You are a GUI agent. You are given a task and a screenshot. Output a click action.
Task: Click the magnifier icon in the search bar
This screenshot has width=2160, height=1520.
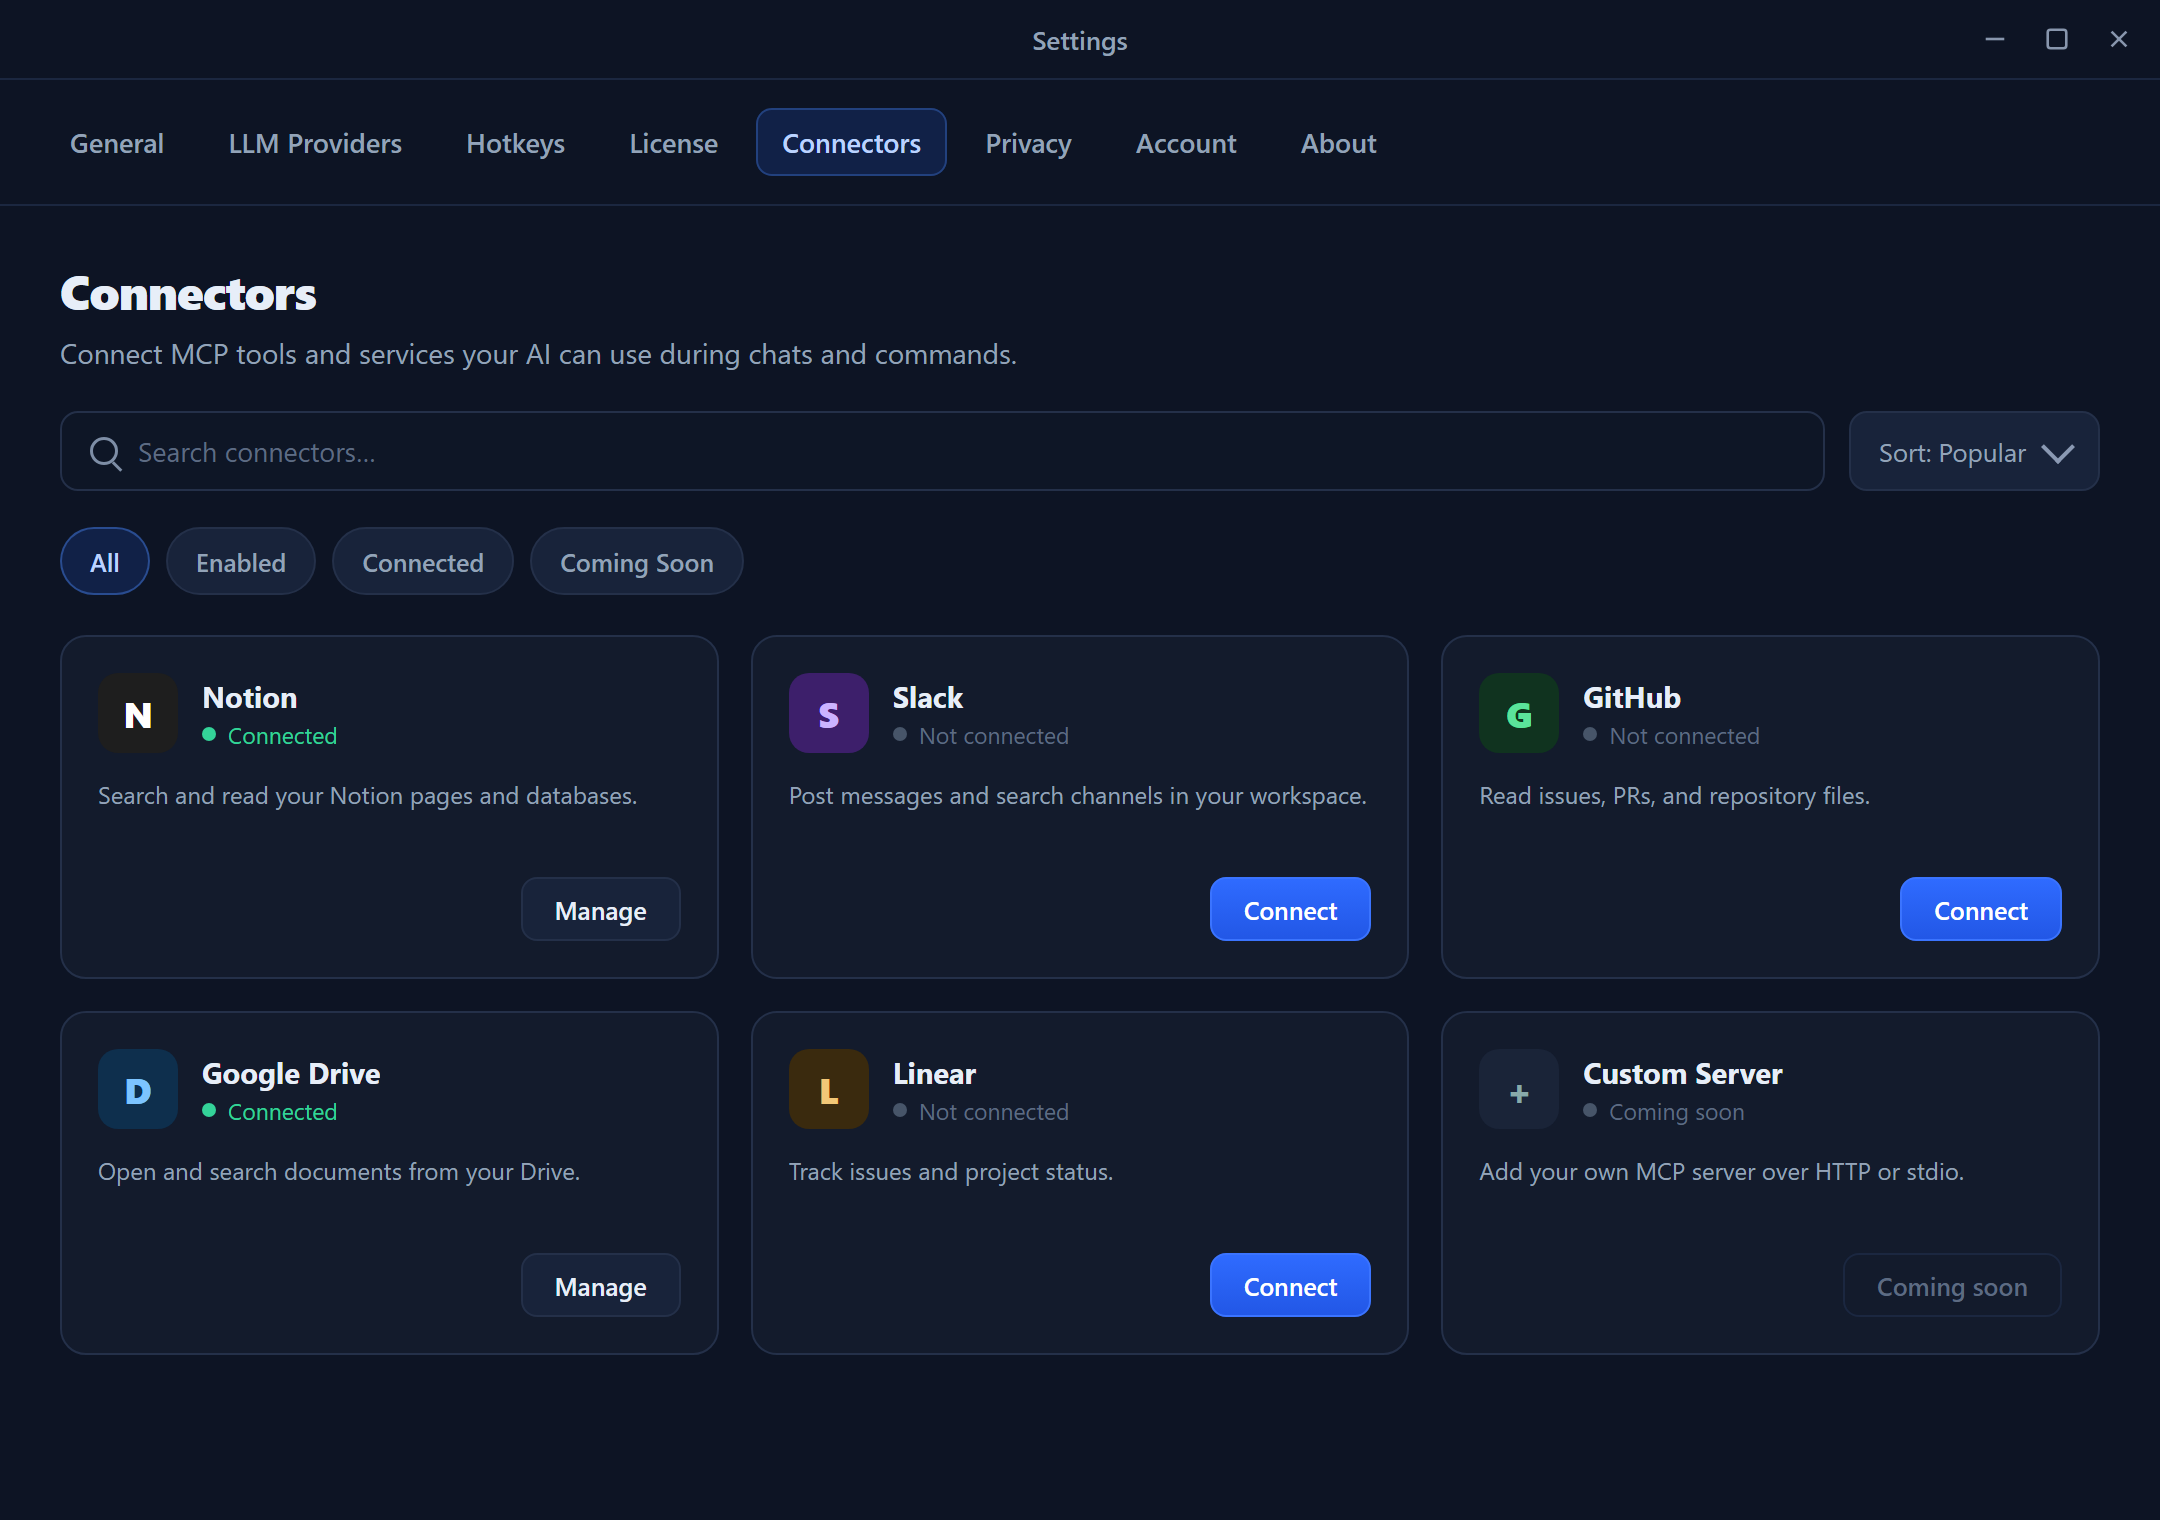coord(105,453)
